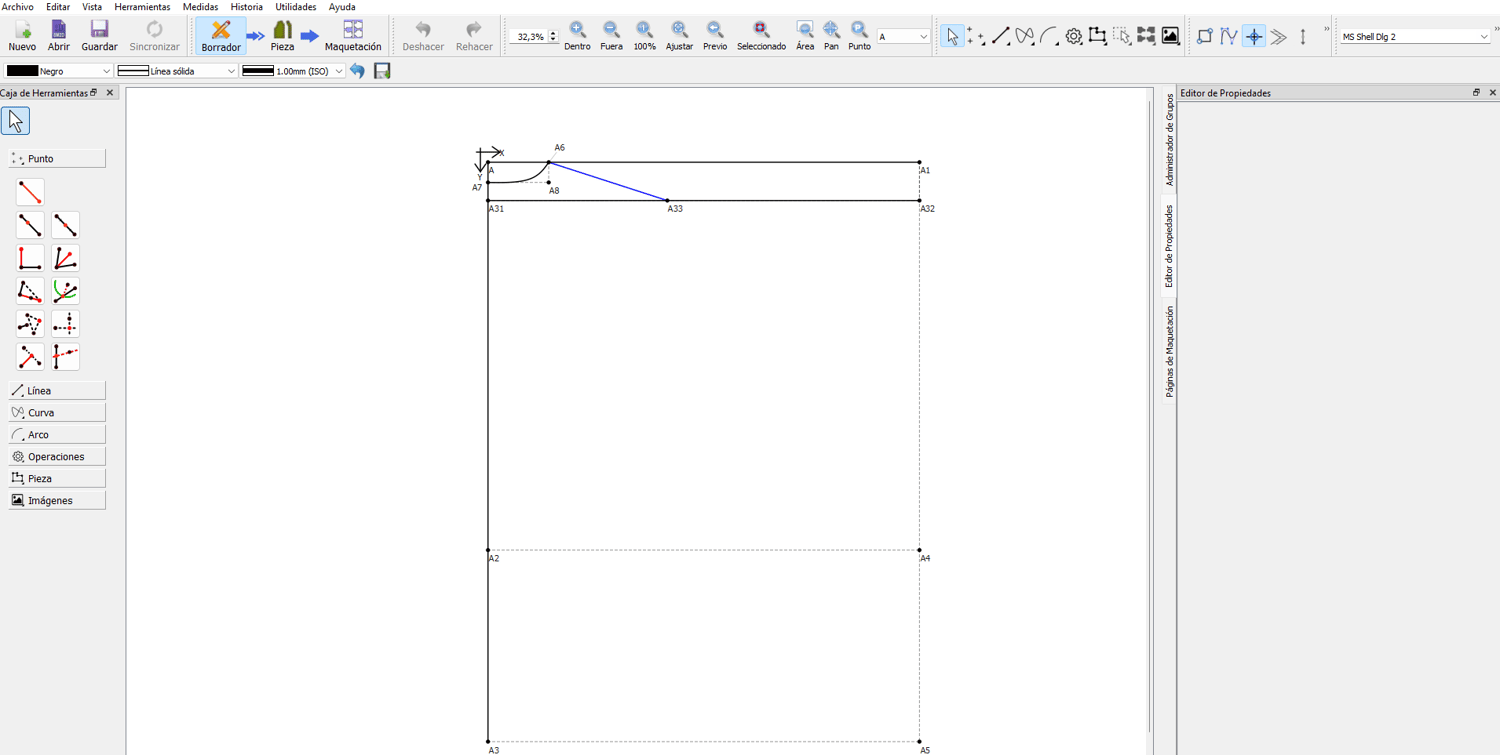Image resolution: width=1500 pixels, height=755 pixels.
Task: Expand the Operaciones tool group
Action: [x=57, y=457]
